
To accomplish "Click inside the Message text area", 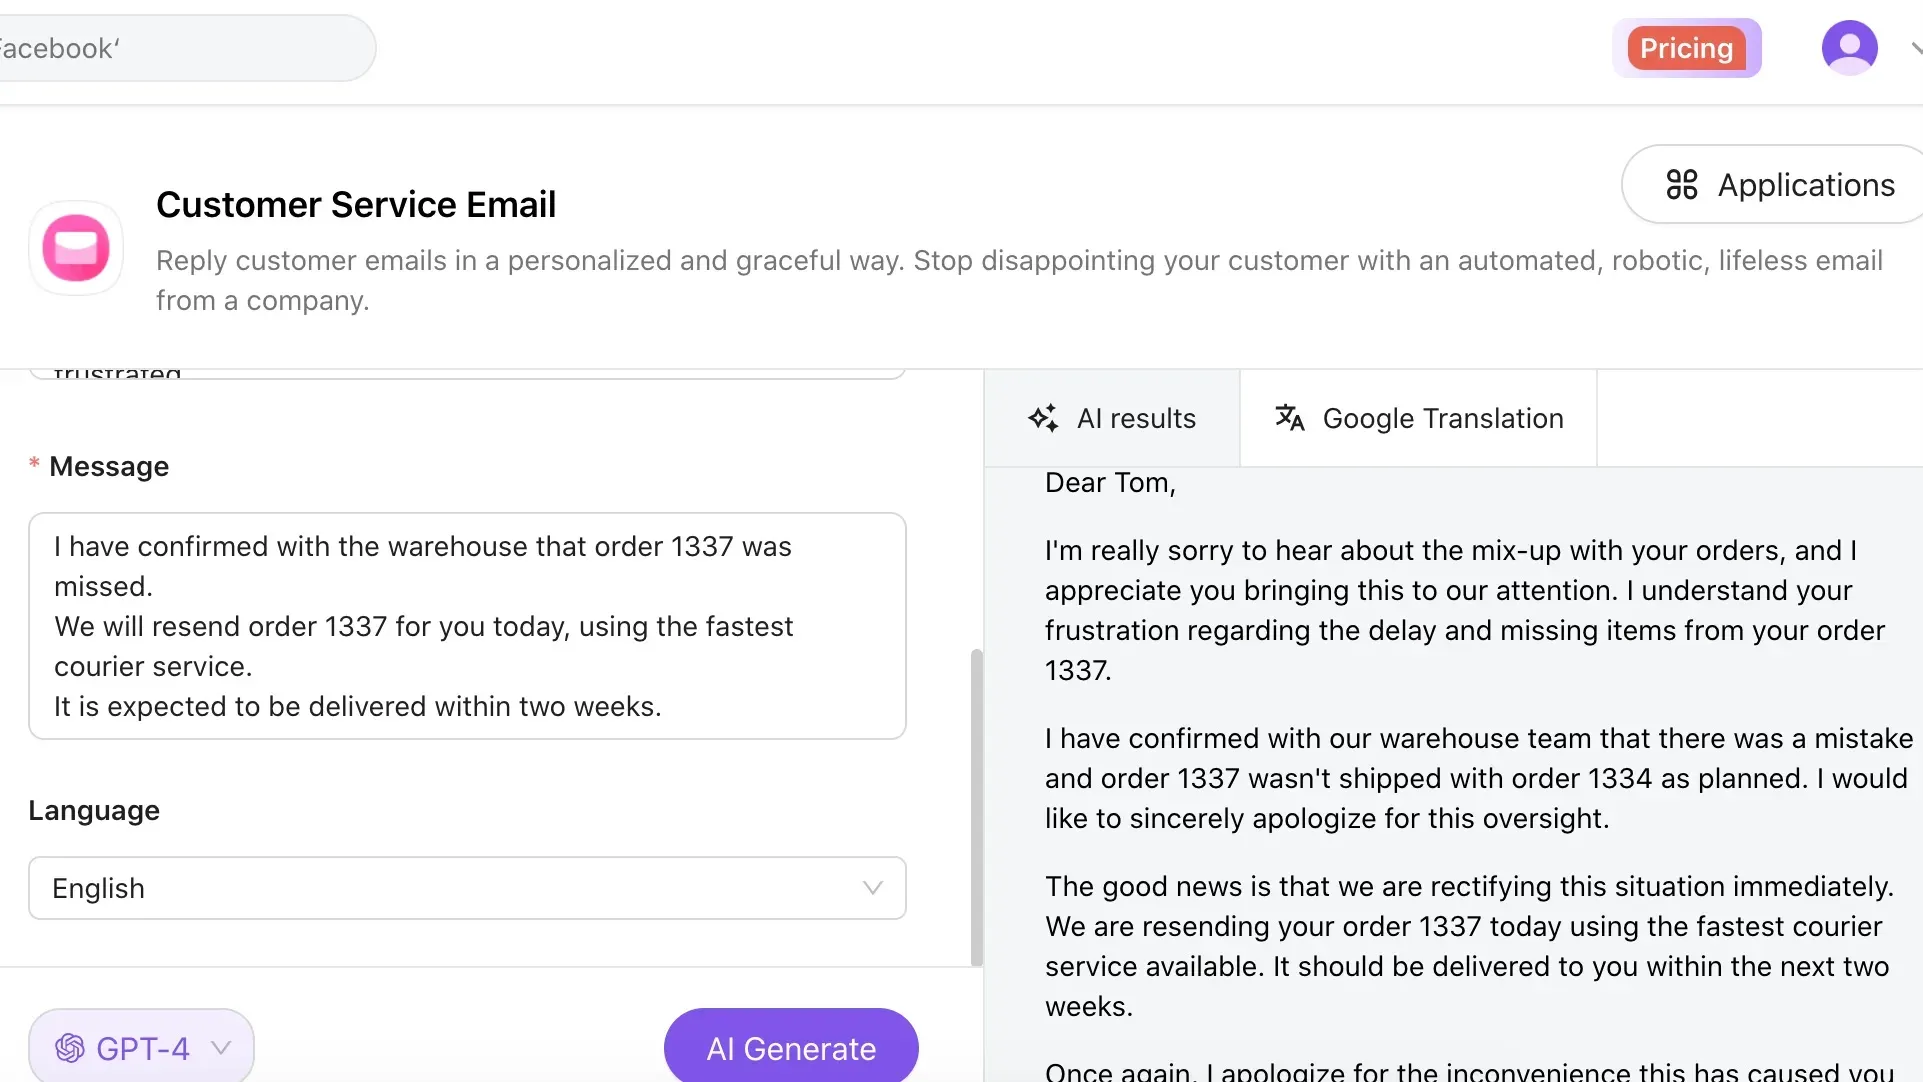I will (x=467, y=627).
